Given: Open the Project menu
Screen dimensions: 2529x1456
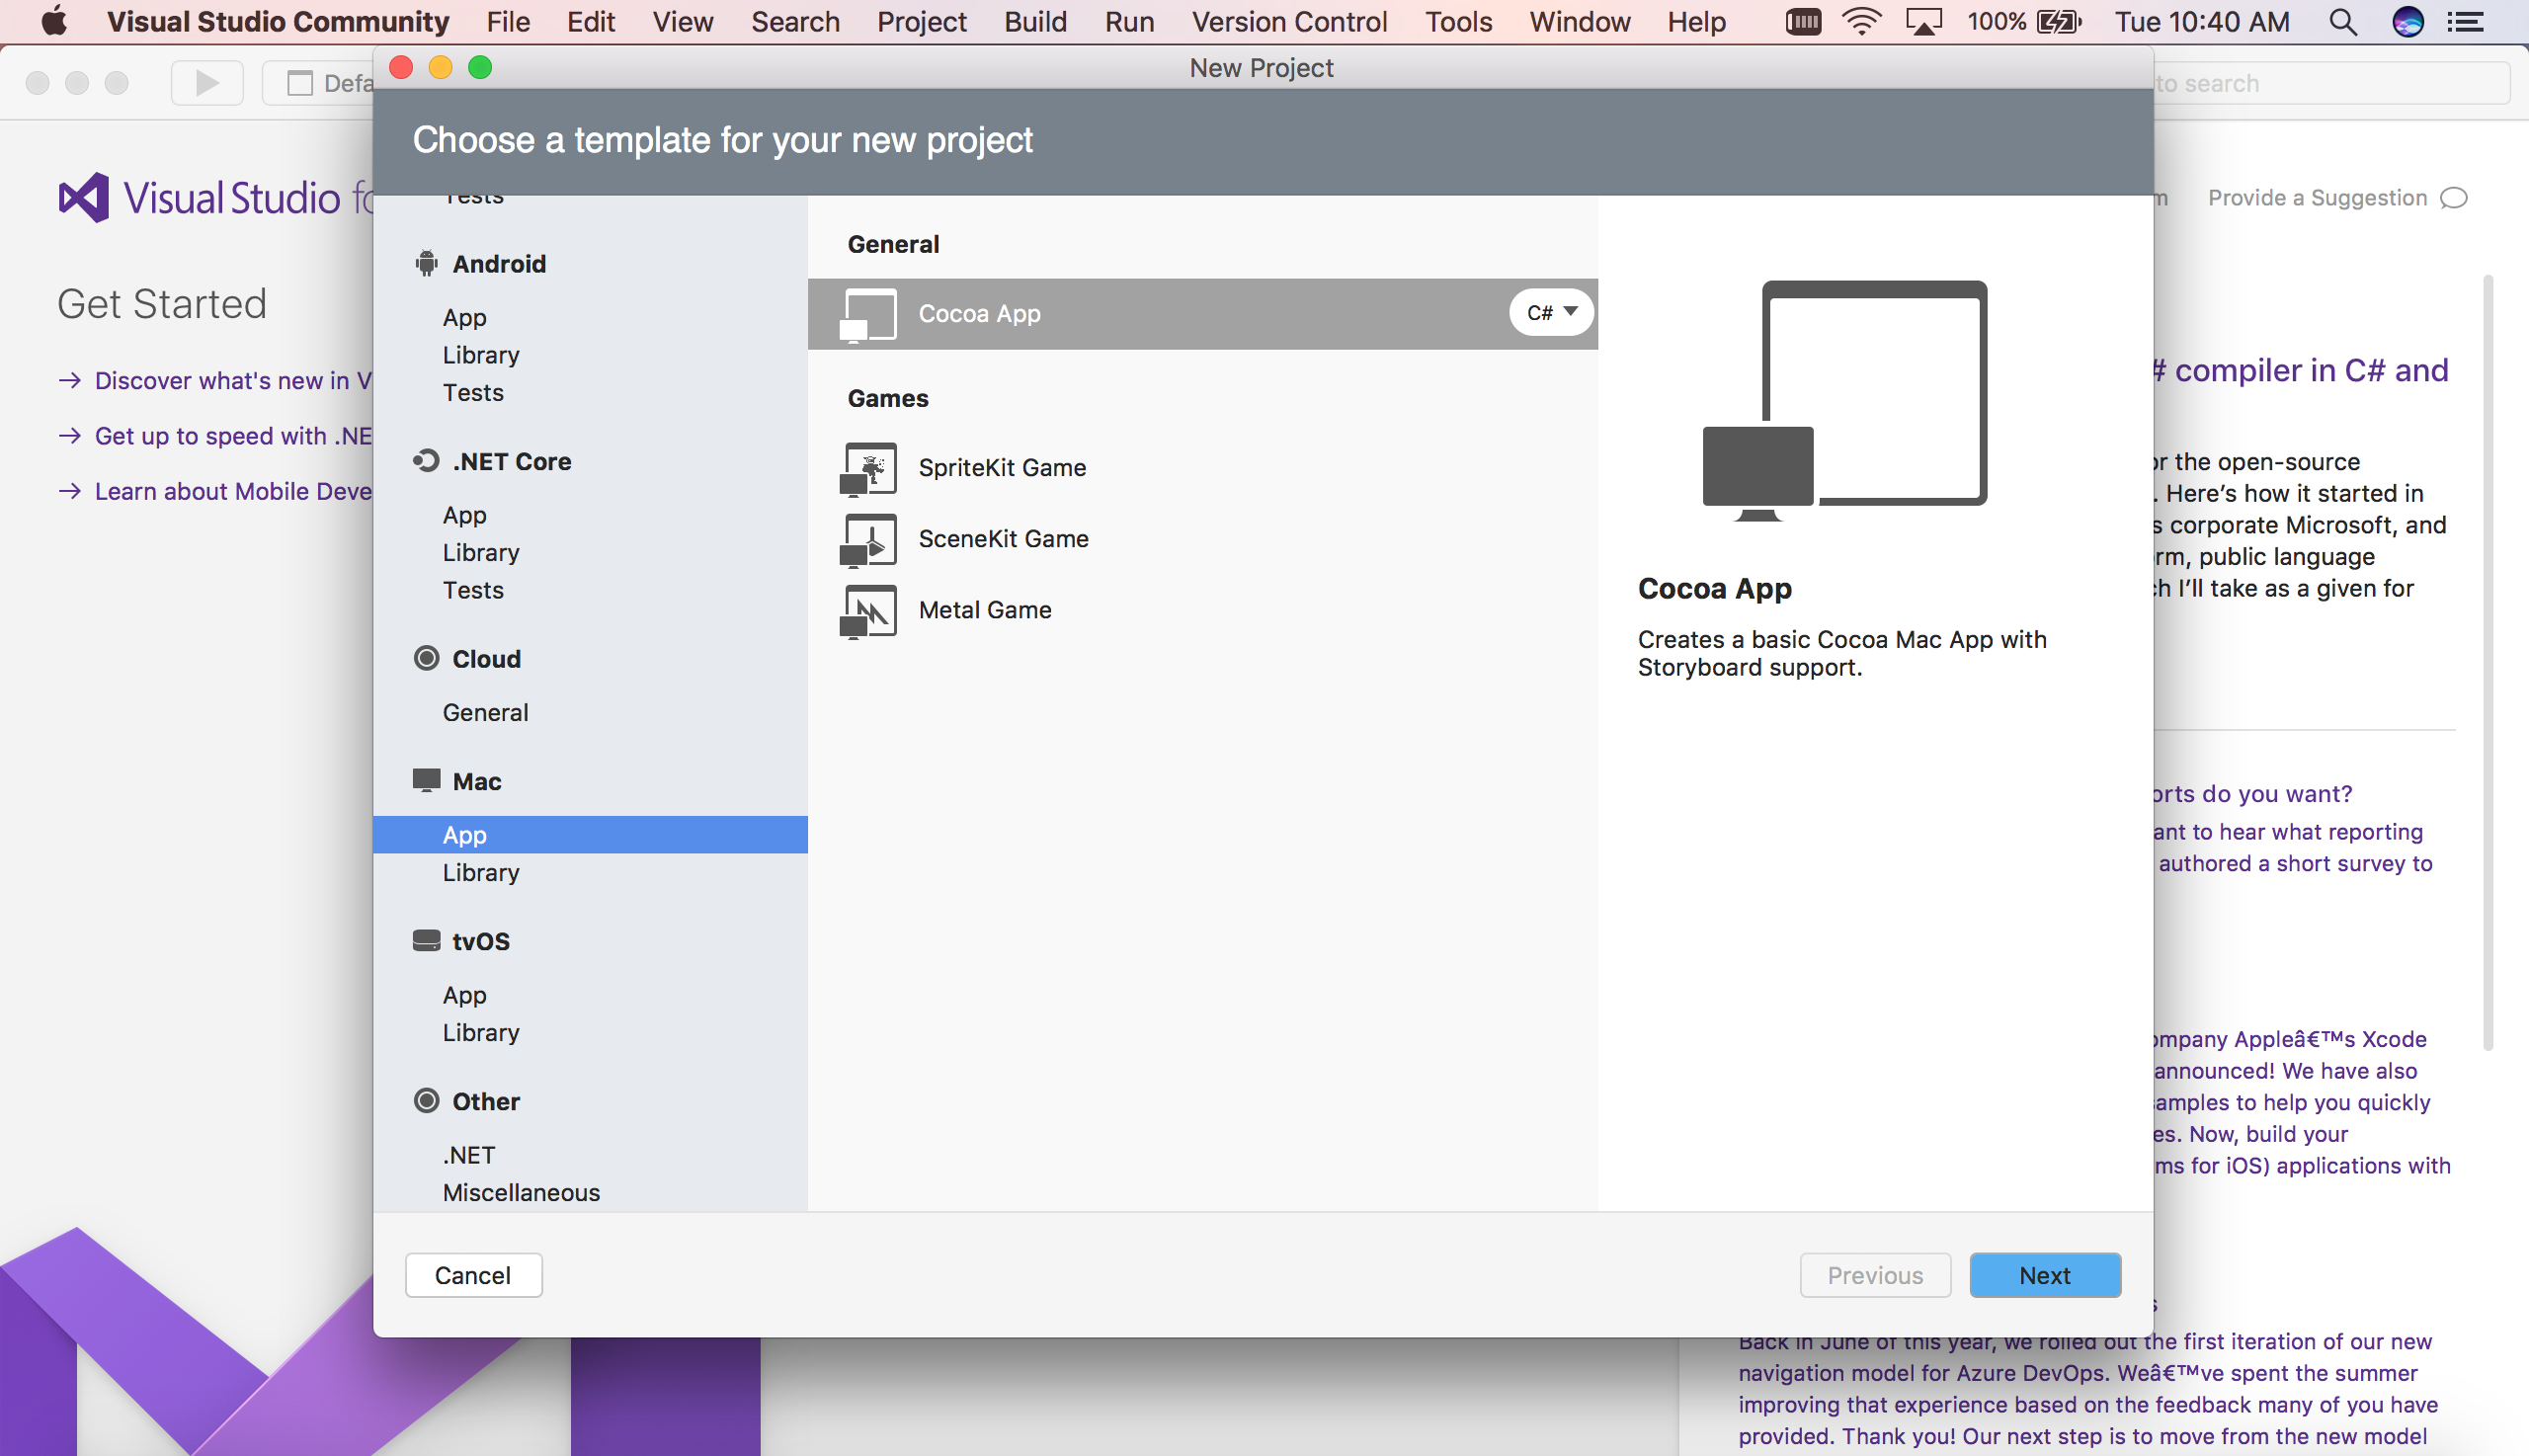Looking at the screenshot, I should (921, 21).
